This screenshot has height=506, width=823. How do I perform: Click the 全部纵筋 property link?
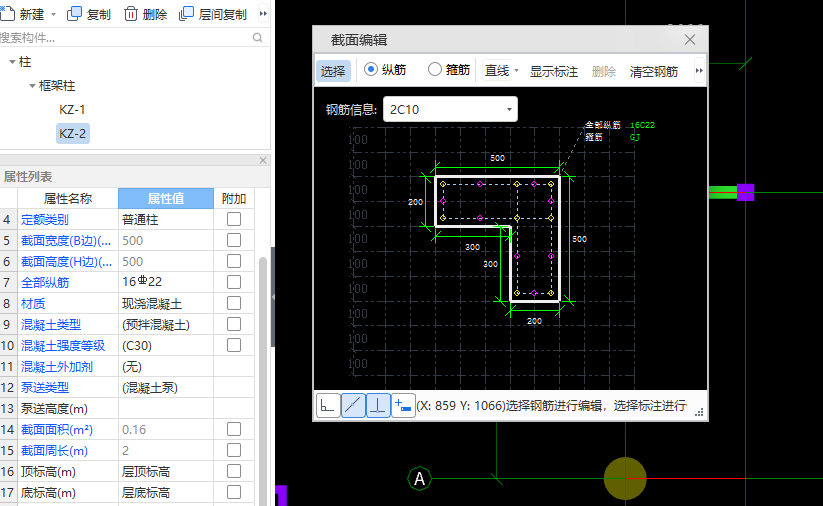coord(45,282)
